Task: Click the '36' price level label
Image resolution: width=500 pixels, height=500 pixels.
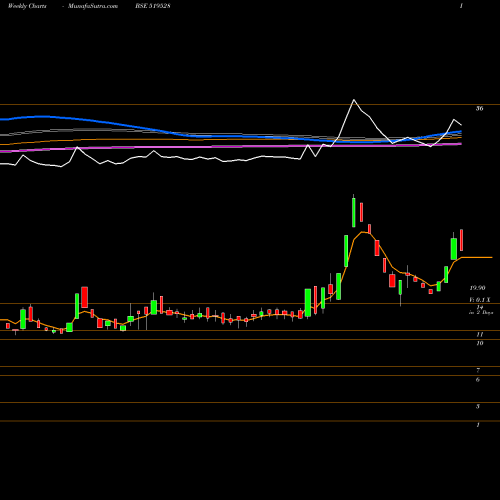Action: pos(479,108)
